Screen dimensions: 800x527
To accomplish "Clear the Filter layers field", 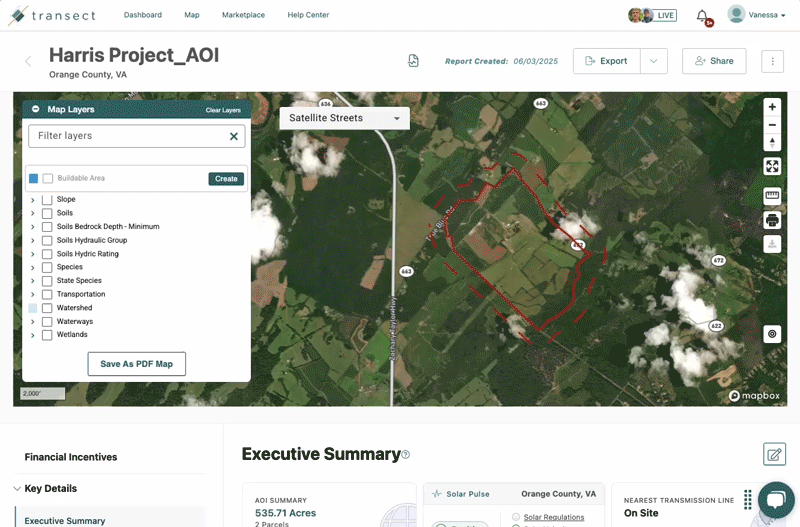I will 234,136.
